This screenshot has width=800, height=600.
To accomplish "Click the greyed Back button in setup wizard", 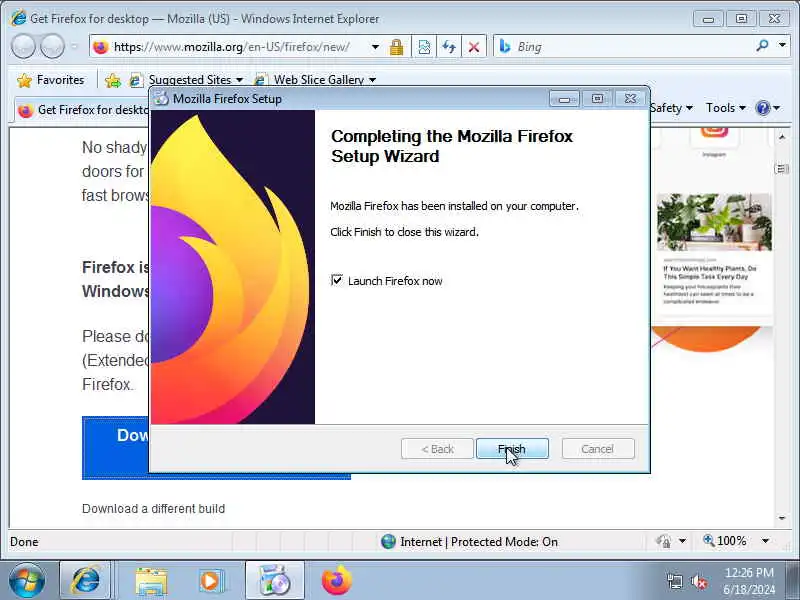I will [x=437, y=449].
